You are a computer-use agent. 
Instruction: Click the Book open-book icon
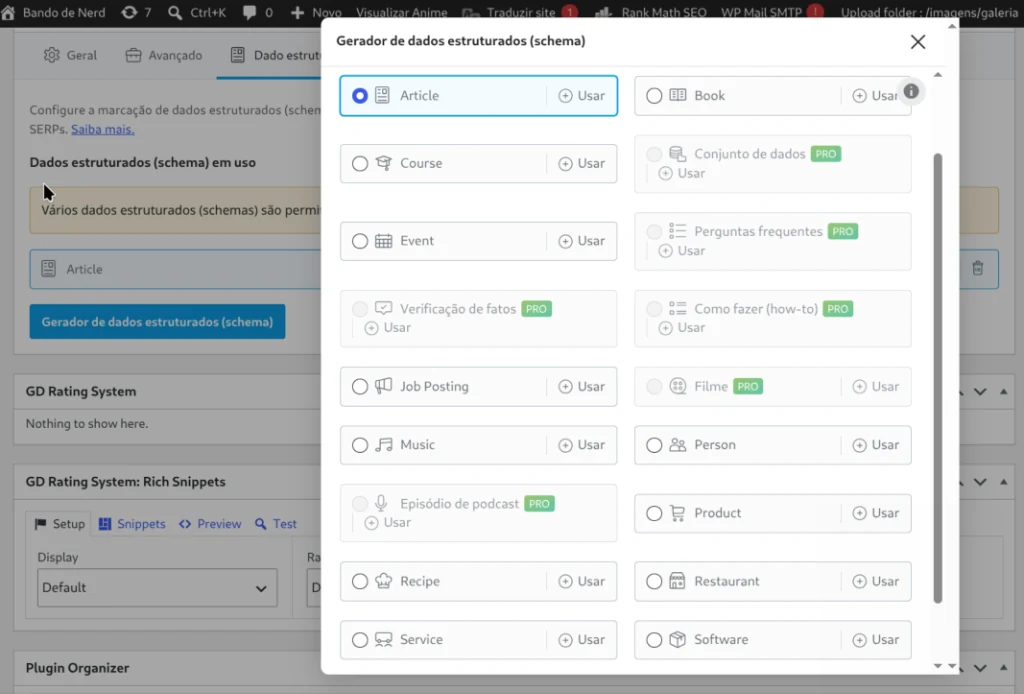(678, 95)
